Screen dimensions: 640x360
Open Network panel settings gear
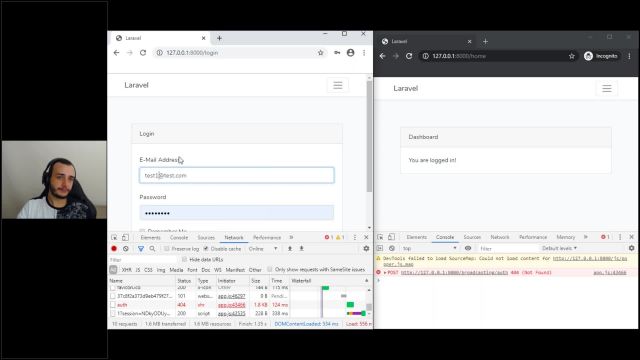click(366, 248)
